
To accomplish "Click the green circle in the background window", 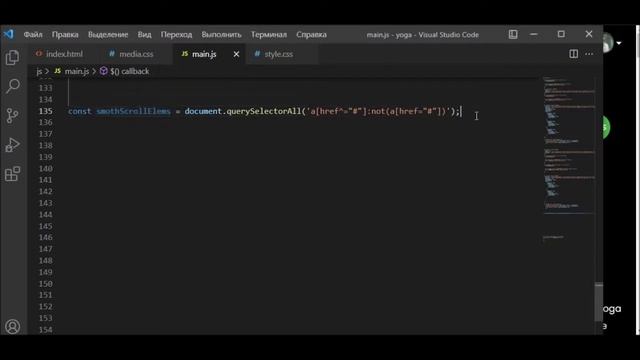I will tap(606, 127).
